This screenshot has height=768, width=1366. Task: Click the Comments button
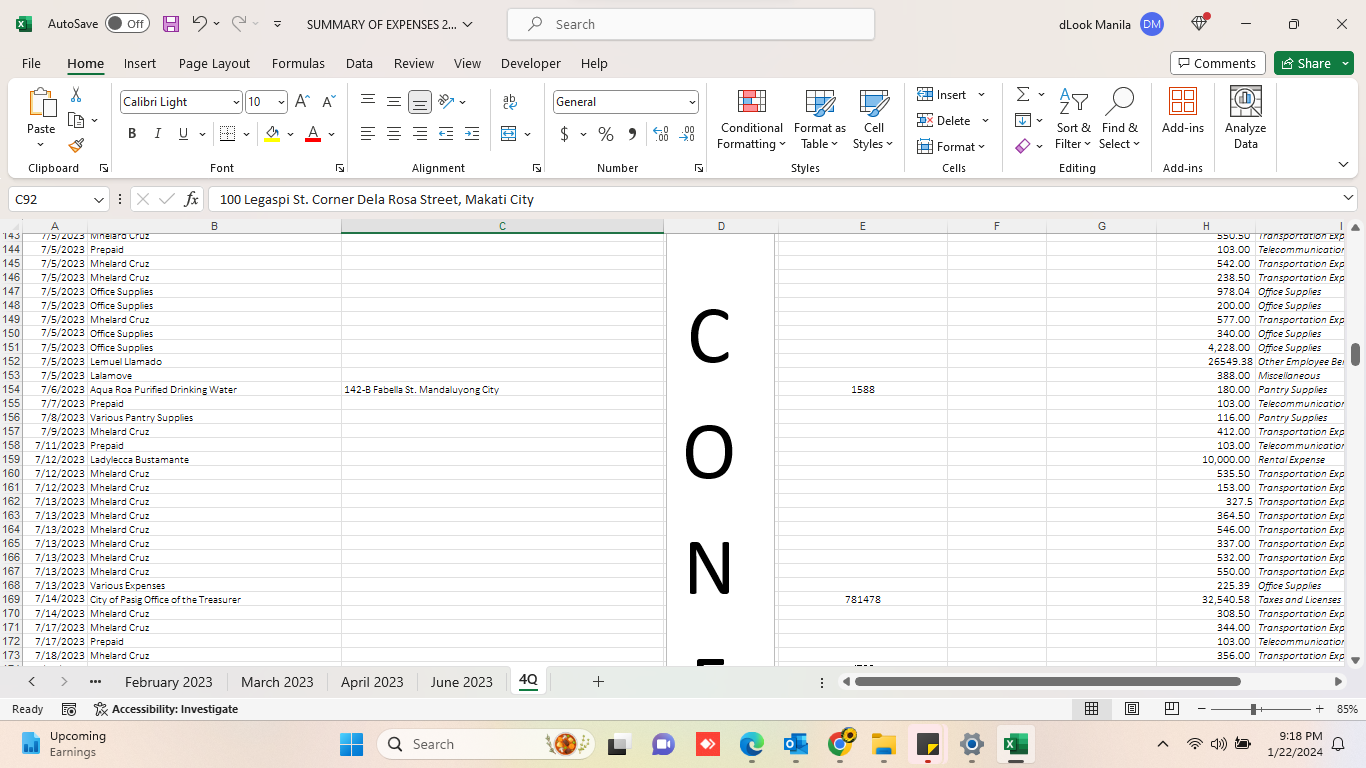pos(1218,63)
